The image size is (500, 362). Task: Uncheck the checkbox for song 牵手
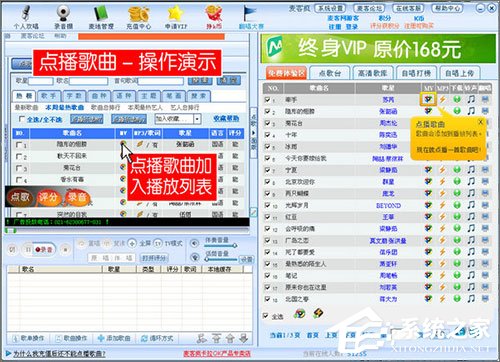pos(267,99)
